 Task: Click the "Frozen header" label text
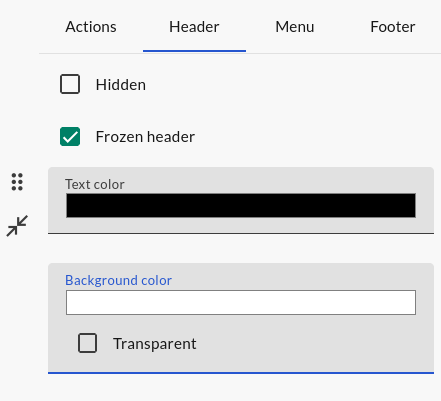coord(145,137)
